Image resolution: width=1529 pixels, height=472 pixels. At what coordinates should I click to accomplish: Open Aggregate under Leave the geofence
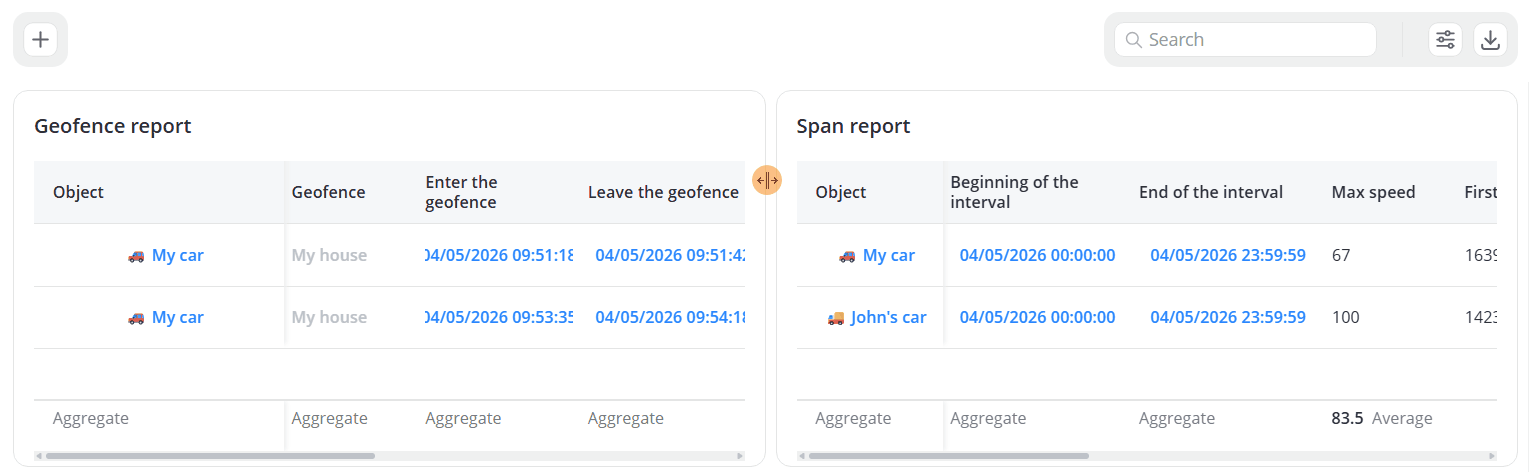(x=626, y=418)
